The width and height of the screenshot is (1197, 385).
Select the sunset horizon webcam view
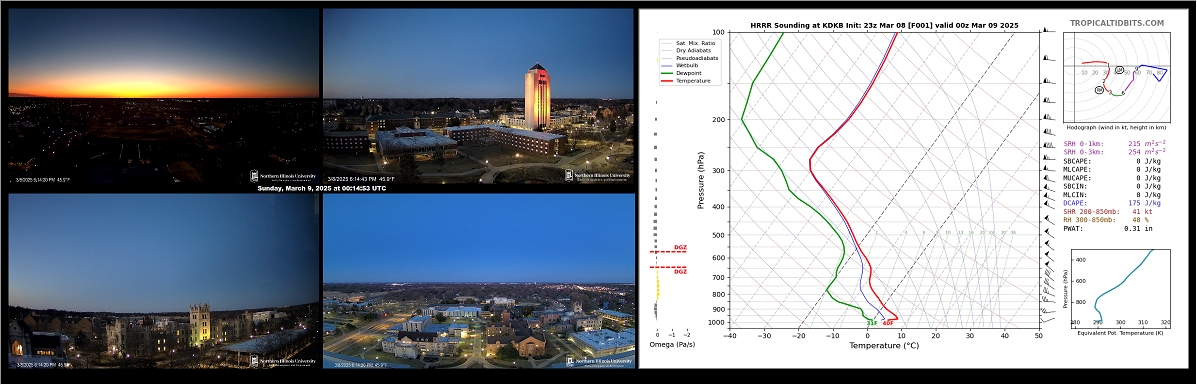point(163,96)
